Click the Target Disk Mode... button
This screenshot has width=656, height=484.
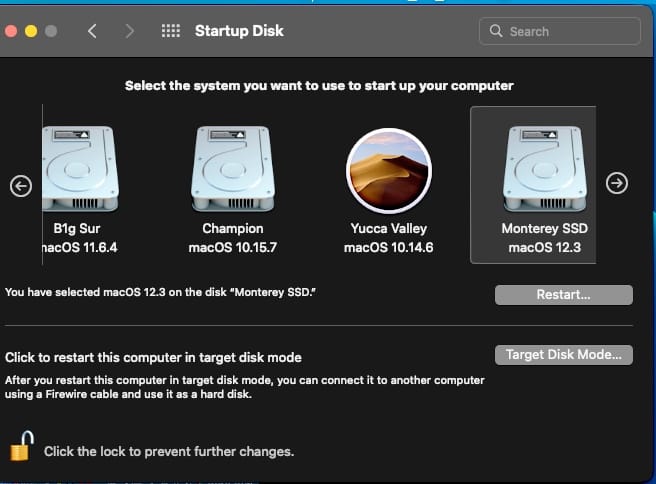pyautogui.click(x=564, y=355)
